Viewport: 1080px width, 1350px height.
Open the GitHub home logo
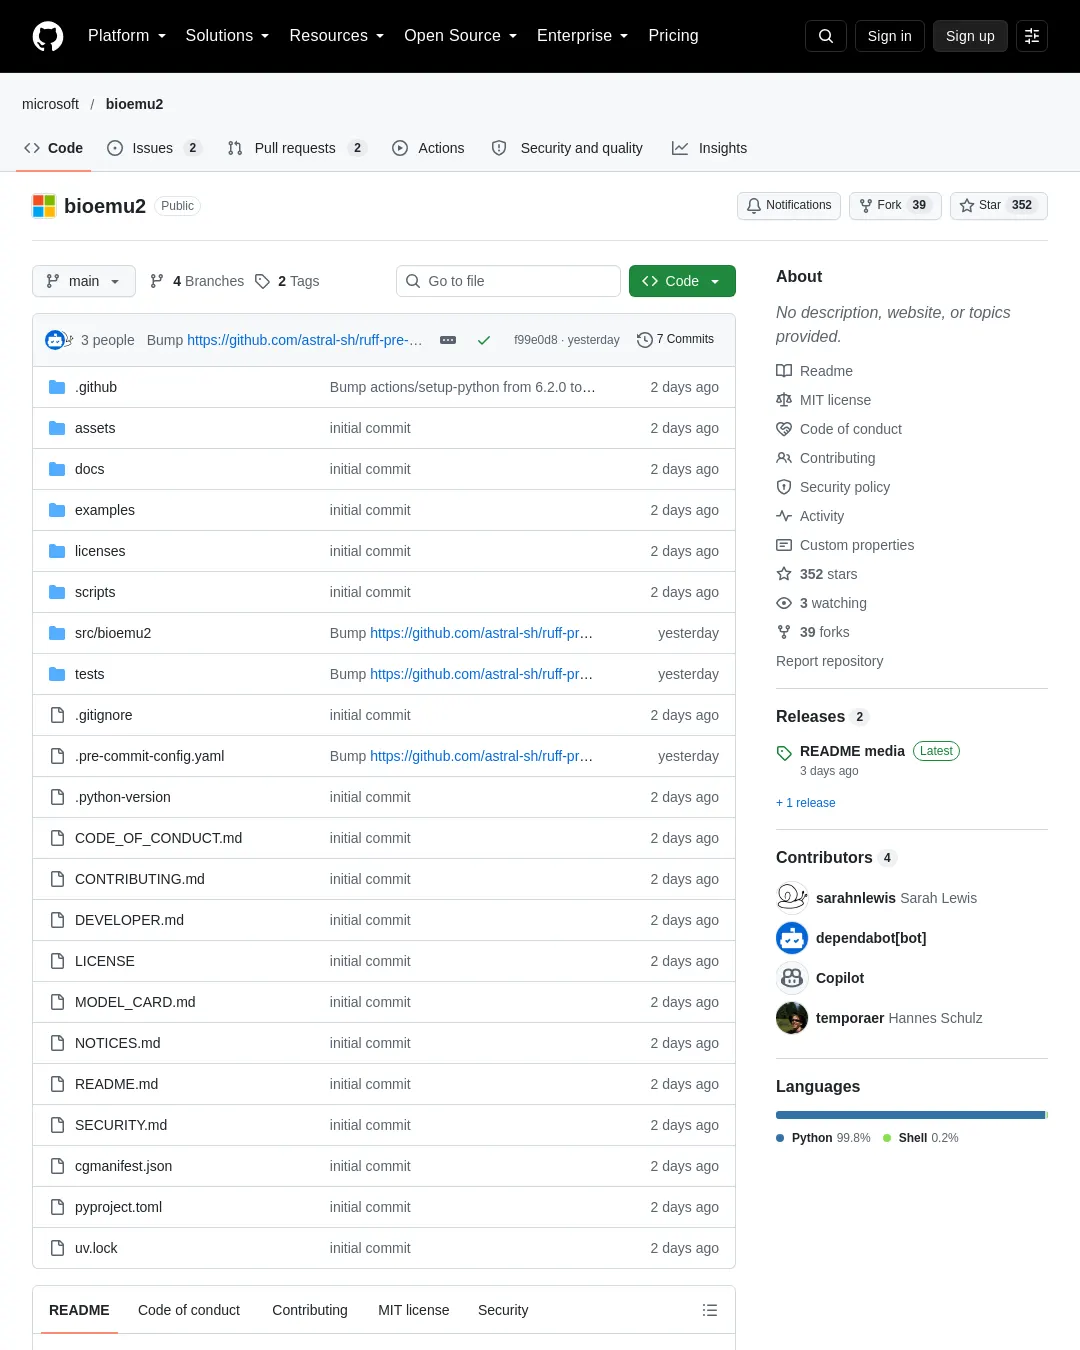coord(48,36)
